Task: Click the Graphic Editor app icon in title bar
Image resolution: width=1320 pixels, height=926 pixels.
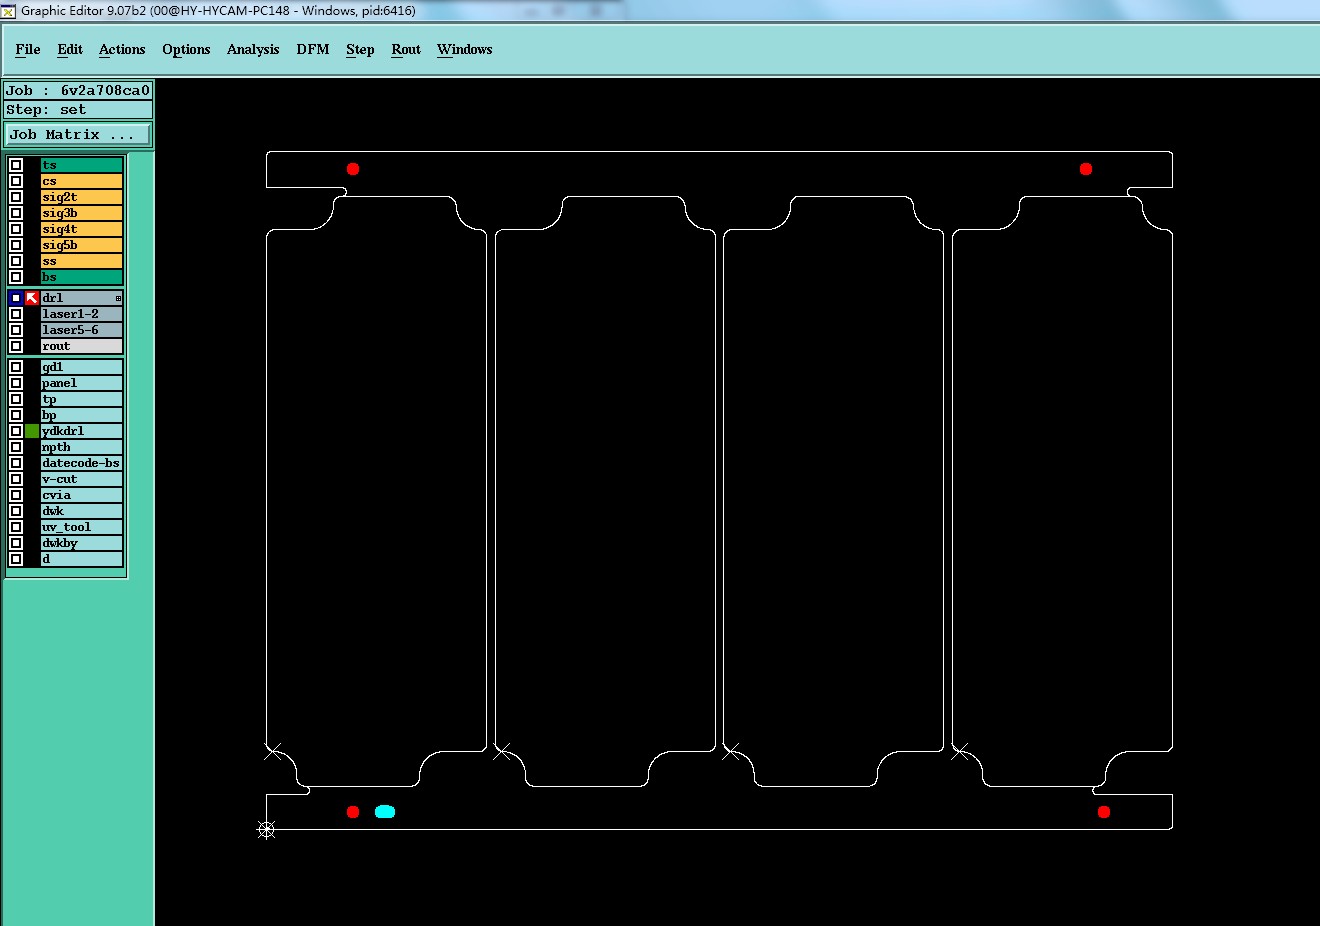Action: 8,11
